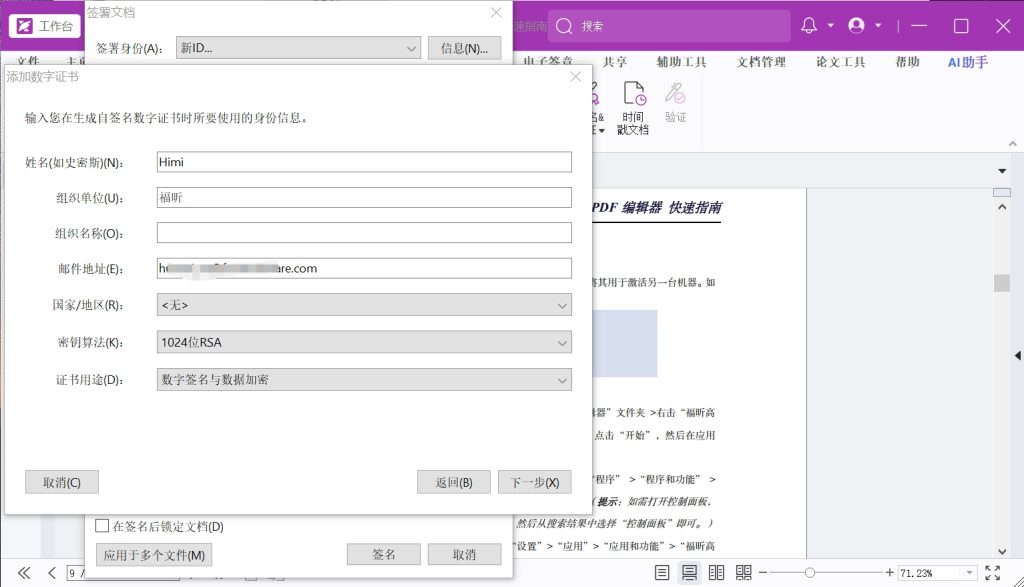Open the user account avatar icon

coord(856,26)
